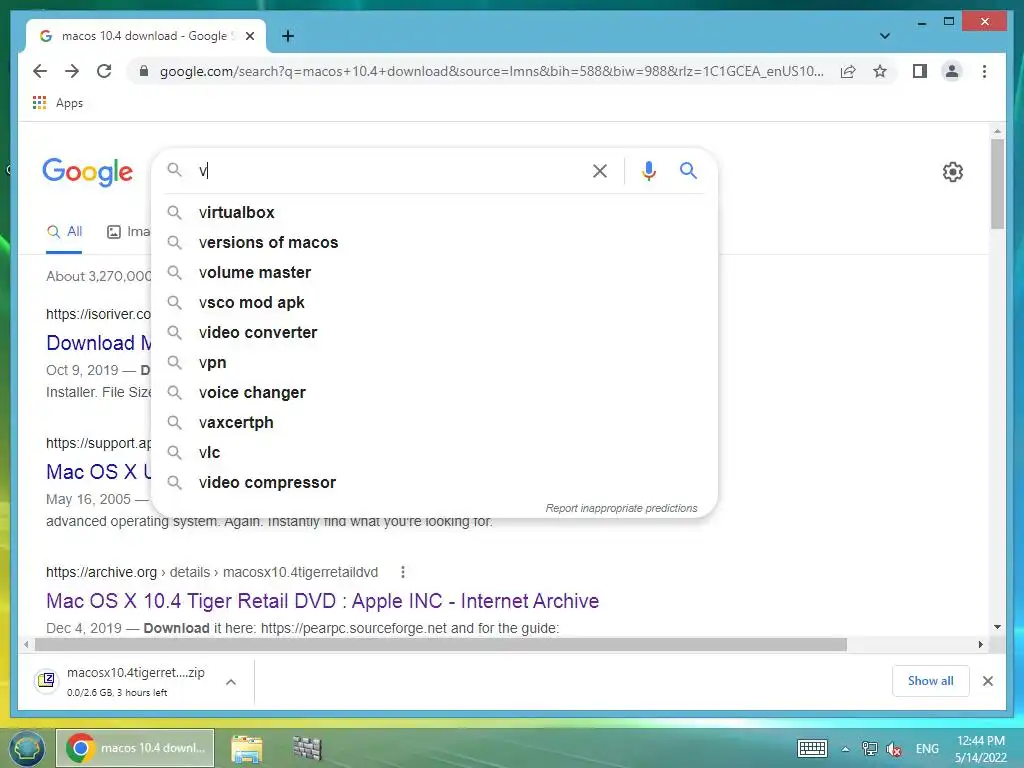The height and width of the screenshot is (768, 1024).
Task: Click the browser address bar URL
Action: (x=492, y=71)
